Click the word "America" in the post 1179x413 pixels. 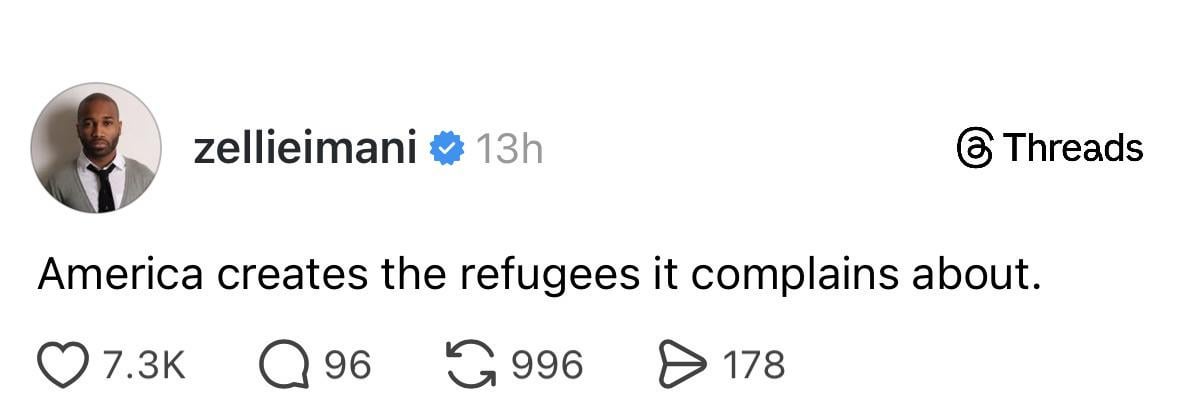pyautogui.click(x=119, y=275)
